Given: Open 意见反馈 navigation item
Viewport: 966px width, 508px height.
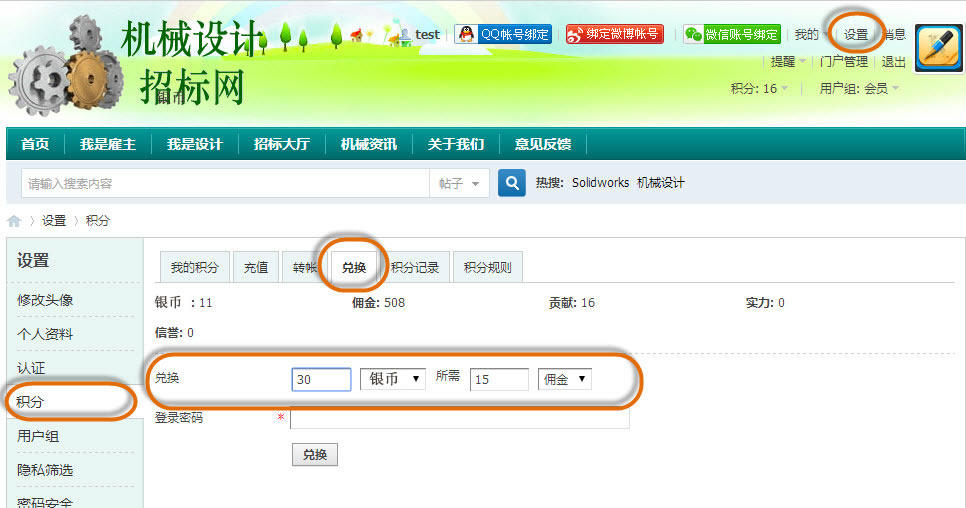Looking at the screenshot, I should [543, 144].
